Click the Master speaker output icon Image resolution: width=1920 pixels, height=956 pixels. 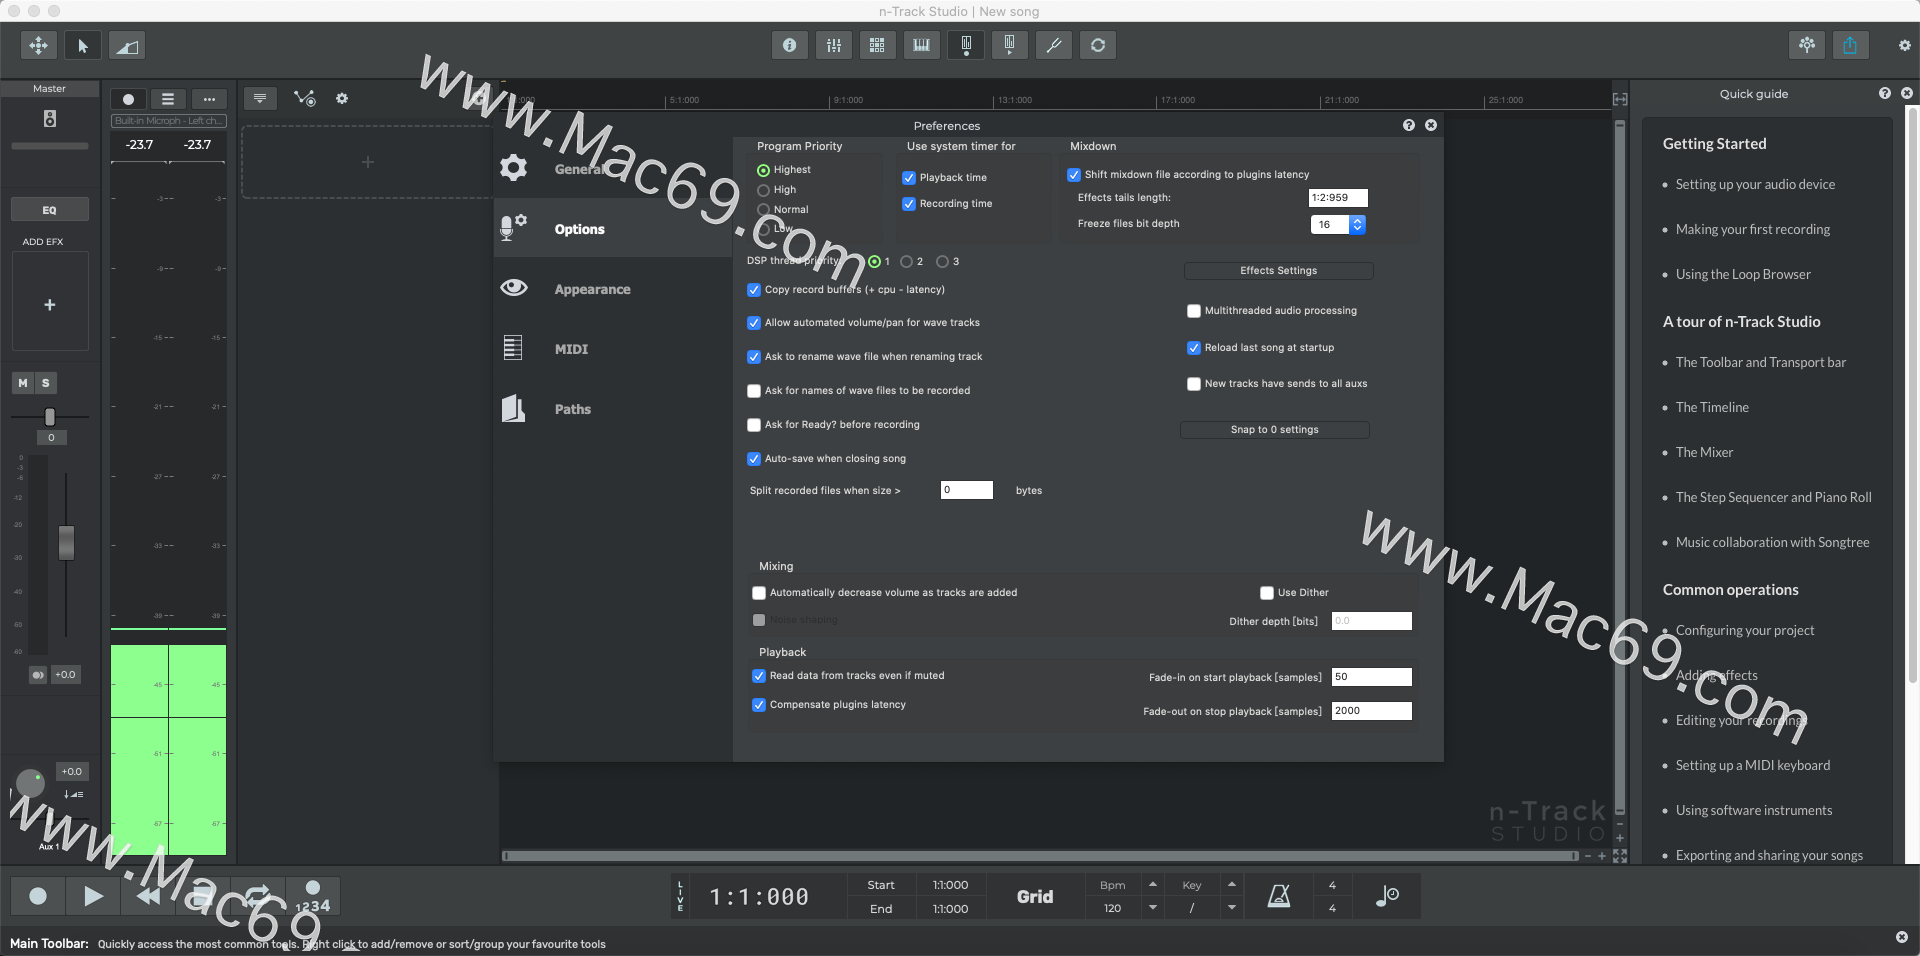coord(49,119)
